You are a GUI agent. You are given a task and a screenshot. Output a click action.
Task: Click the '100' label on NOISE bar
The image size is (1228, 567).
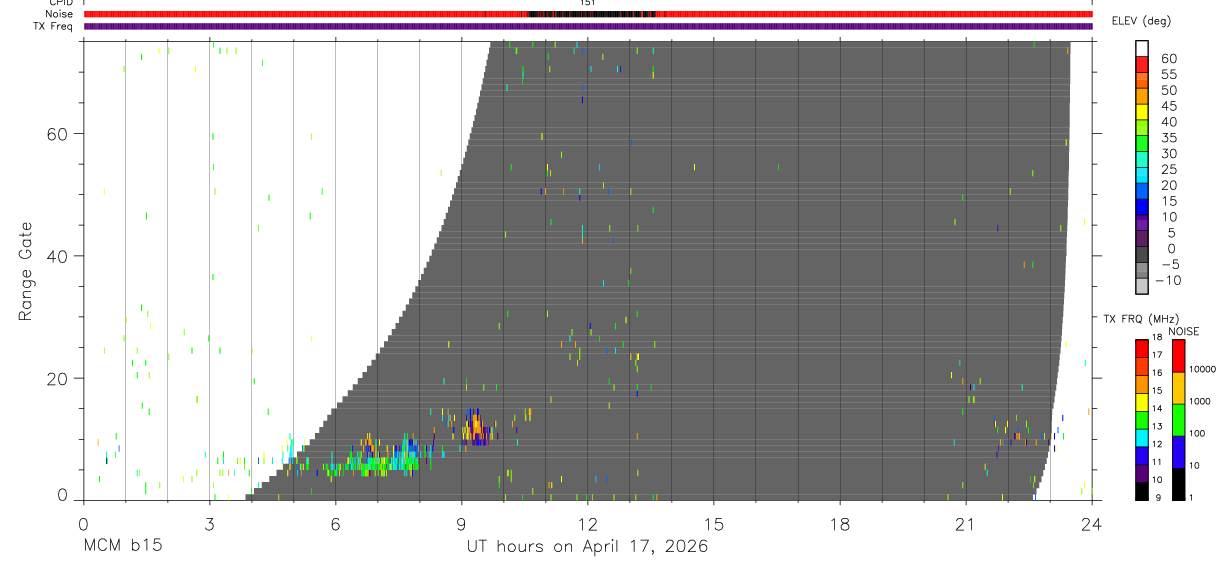(1198, 434)
